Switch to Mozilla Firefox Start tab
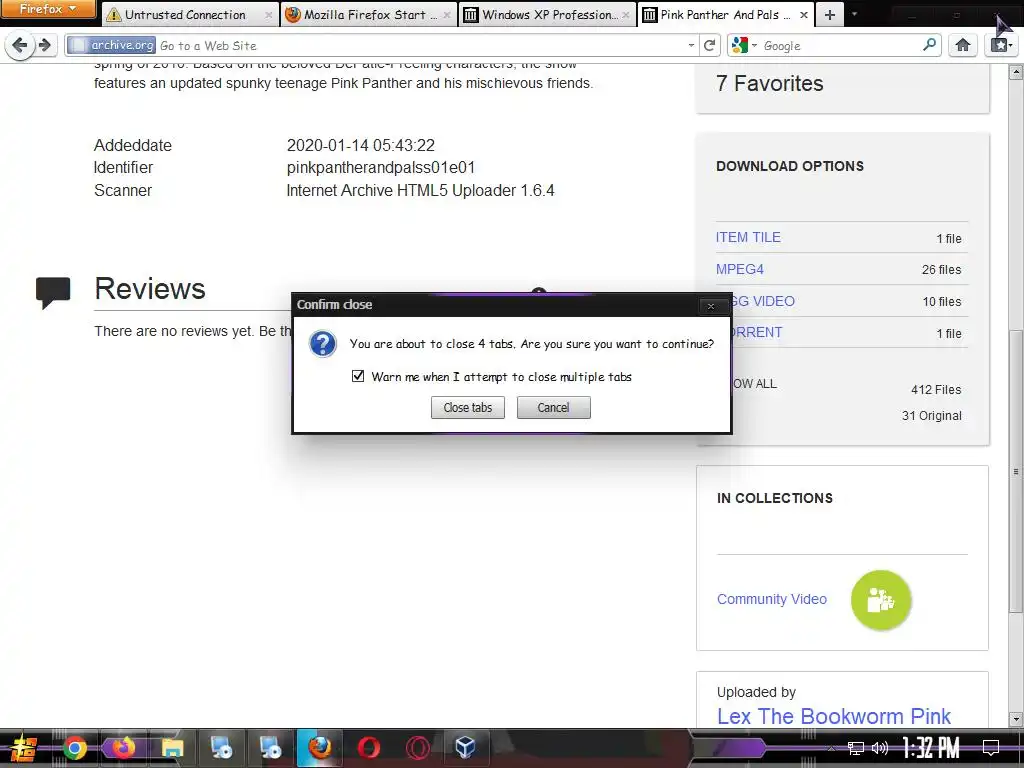 click(368, 14)
